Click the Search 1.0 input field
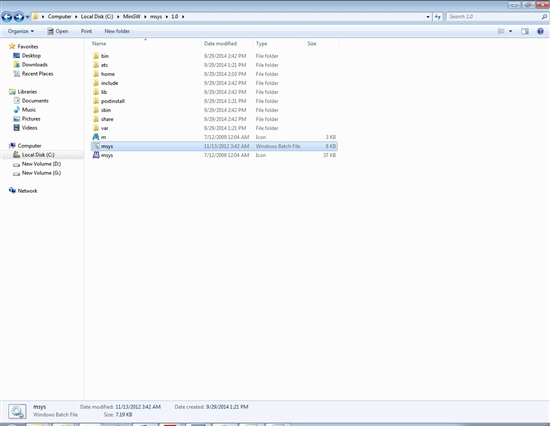Image resolution: width=550 pixels, height=426 pixels. tap(495, 16)
